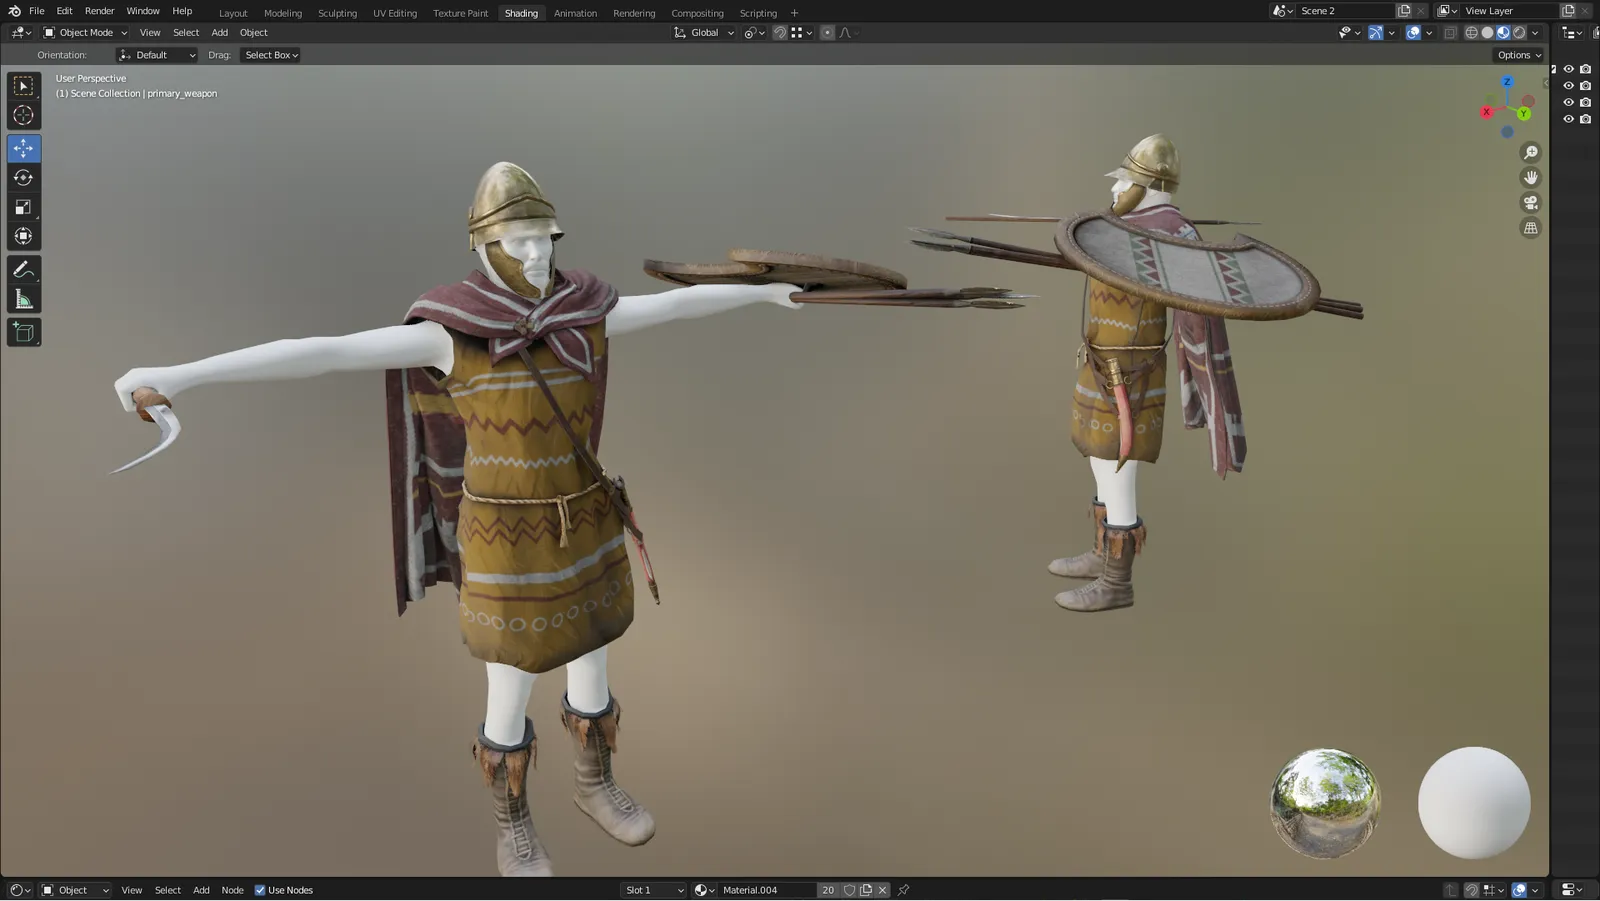The height and width of the screenshot is (901, 1600).
Task: Activate the Scale tool
Action: point(23,207)
